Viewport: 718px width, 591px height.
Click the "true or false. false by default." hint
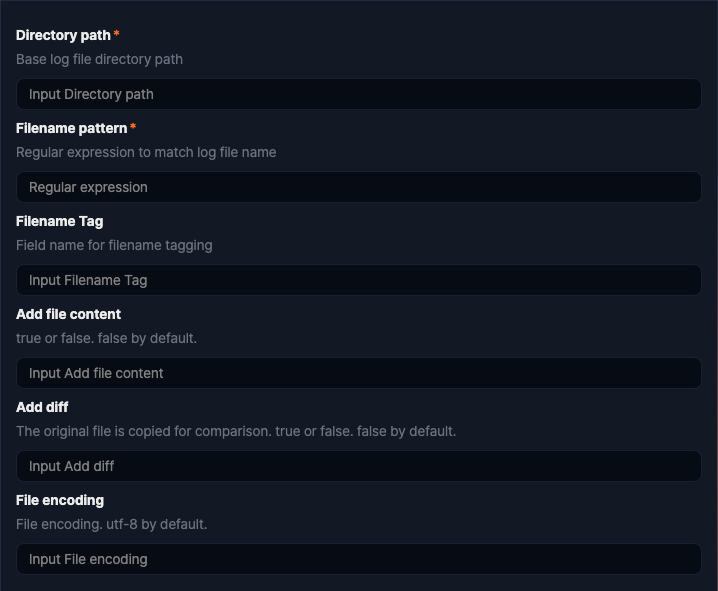click(x=106, y=338)
